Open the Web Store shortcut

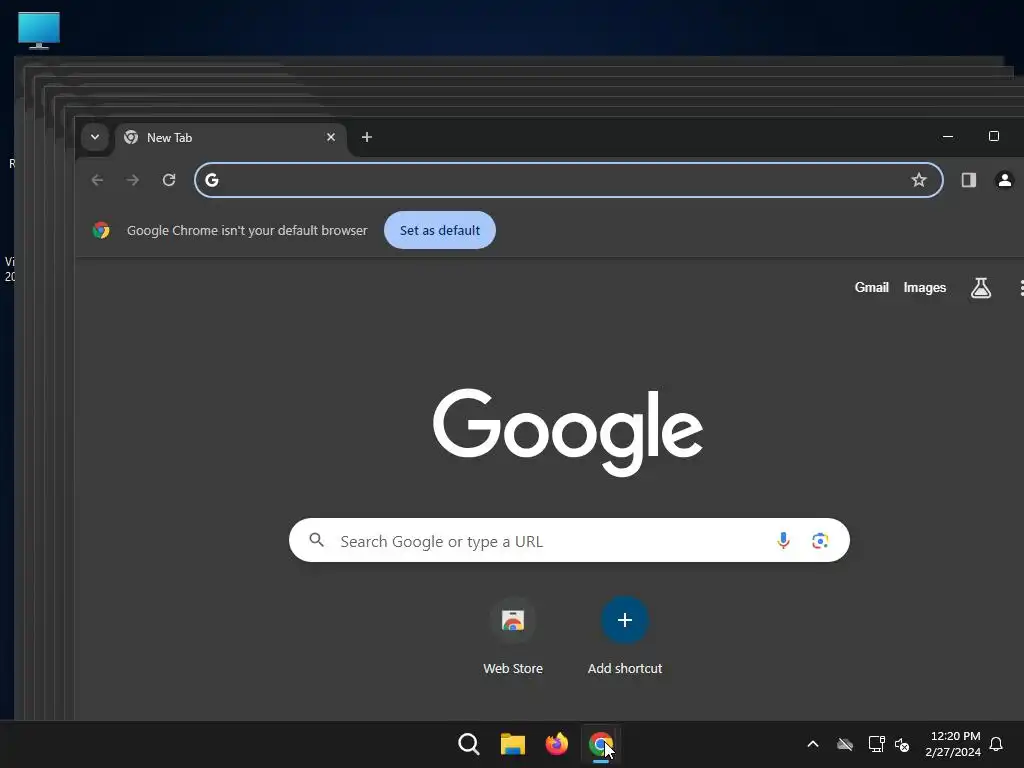(513, 637)
